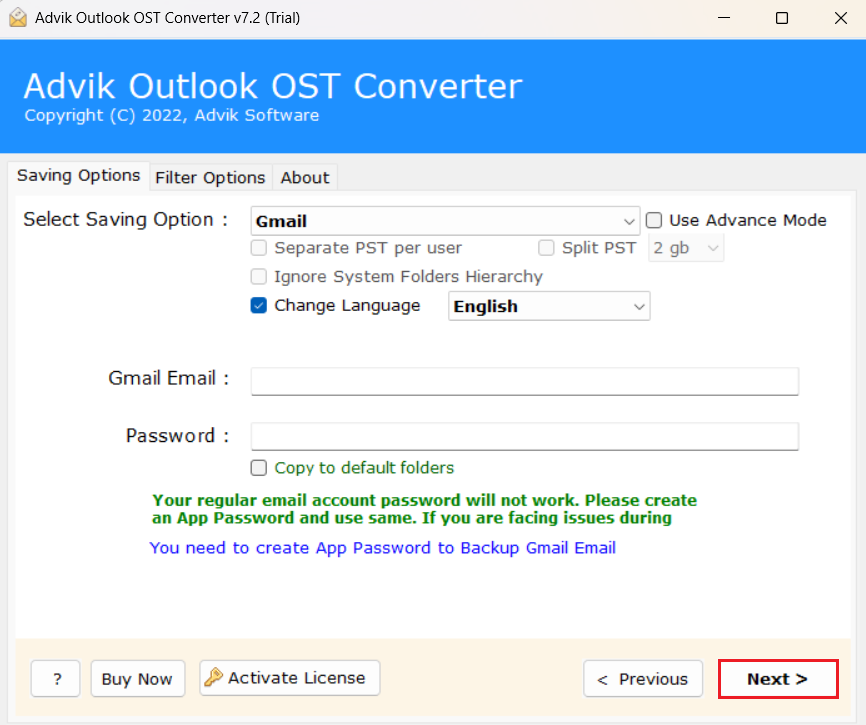Click the Copyright (C) 2022, Advik Software text
The width and height of the screenshot is (866, 725).
coord(172,115)
